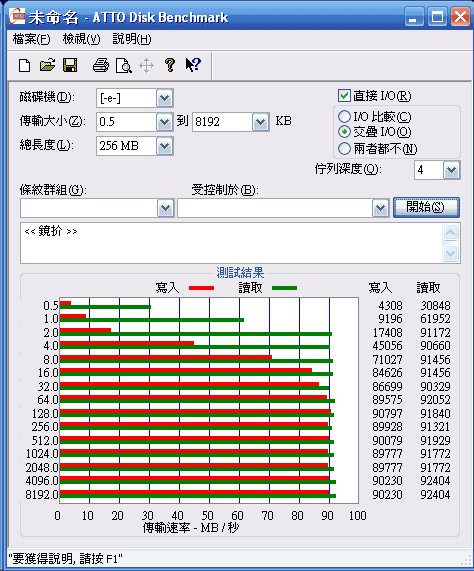Select the 交疊 I/O radio button
This screenshot has height=571, width=474.
coord(344,131)
